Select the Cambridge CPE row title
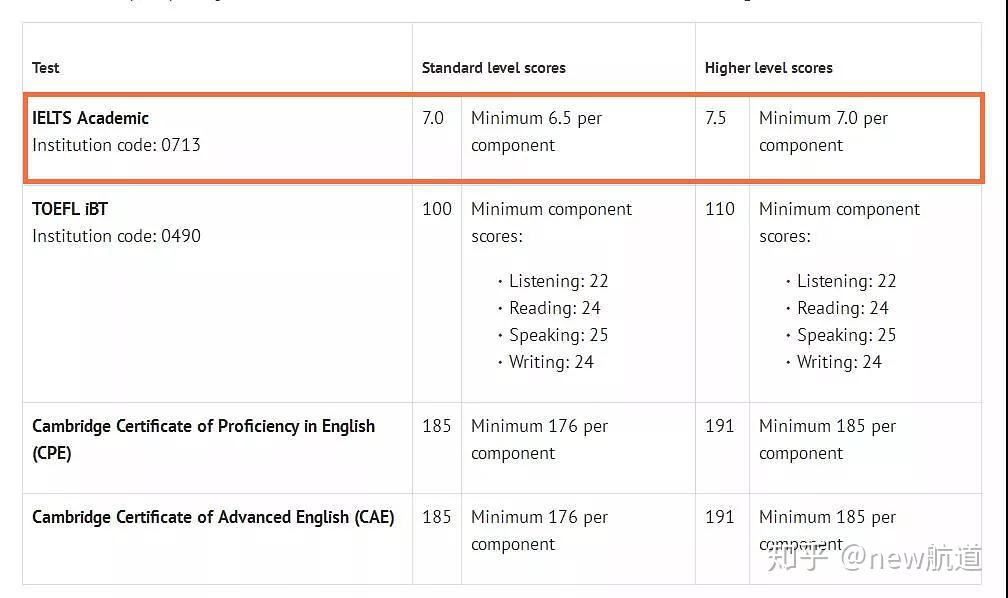1008x598 pixels. [x=203, y=439]
